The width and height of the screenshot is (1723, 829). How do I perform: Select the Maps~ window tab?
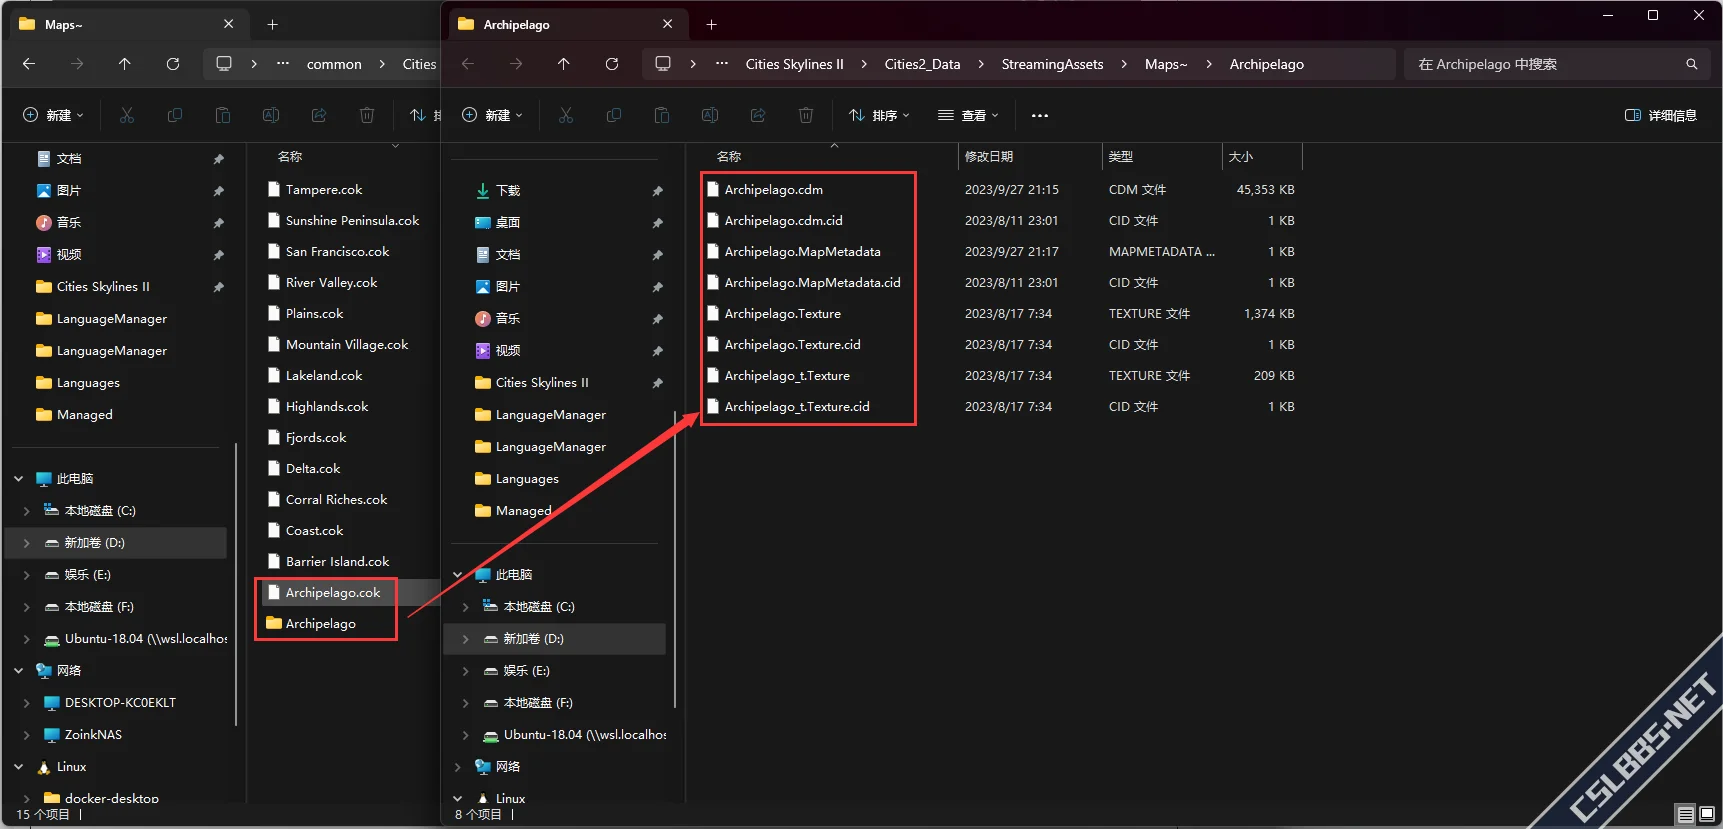(128, 24)
